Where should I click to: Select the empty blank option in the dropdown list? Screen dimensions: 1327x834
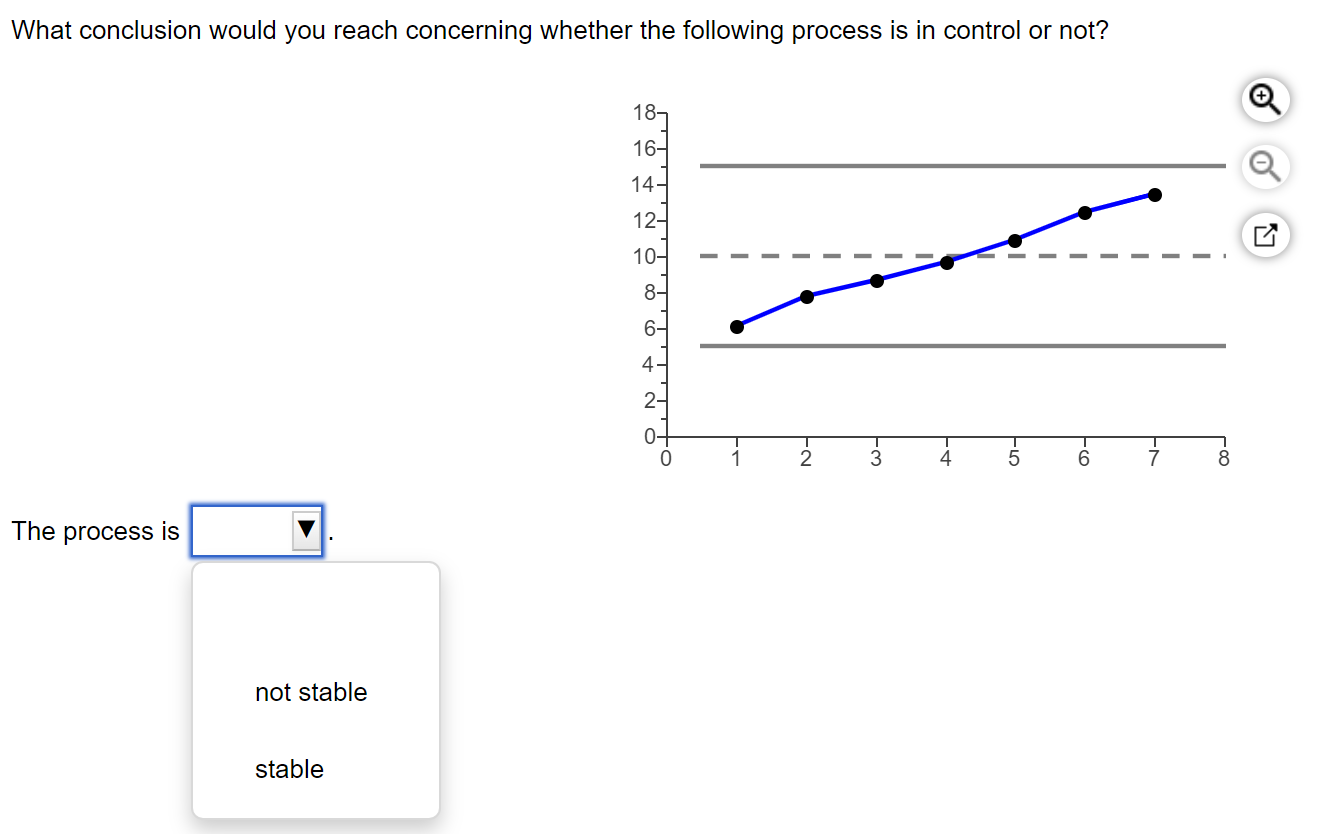point(315,615)
